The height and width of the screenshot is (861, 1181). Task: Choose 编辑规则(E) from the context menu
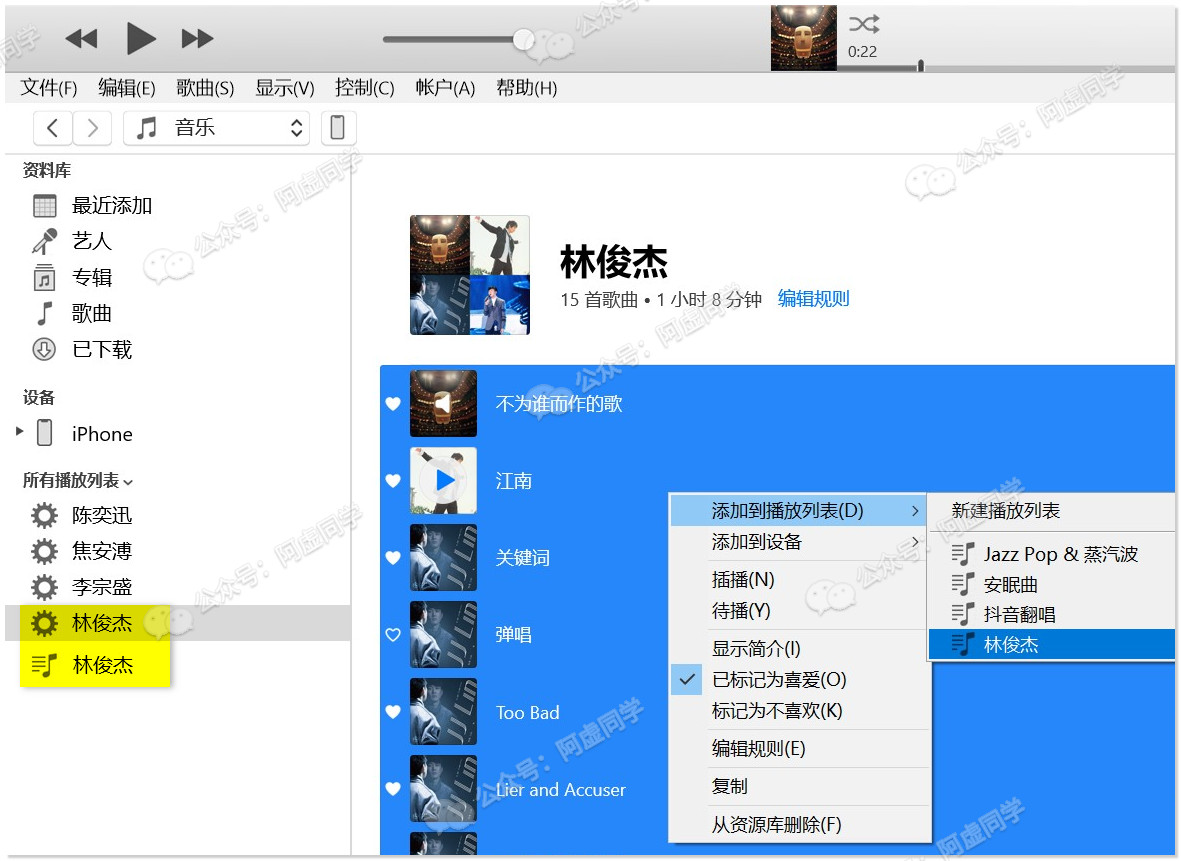point(800,749)
